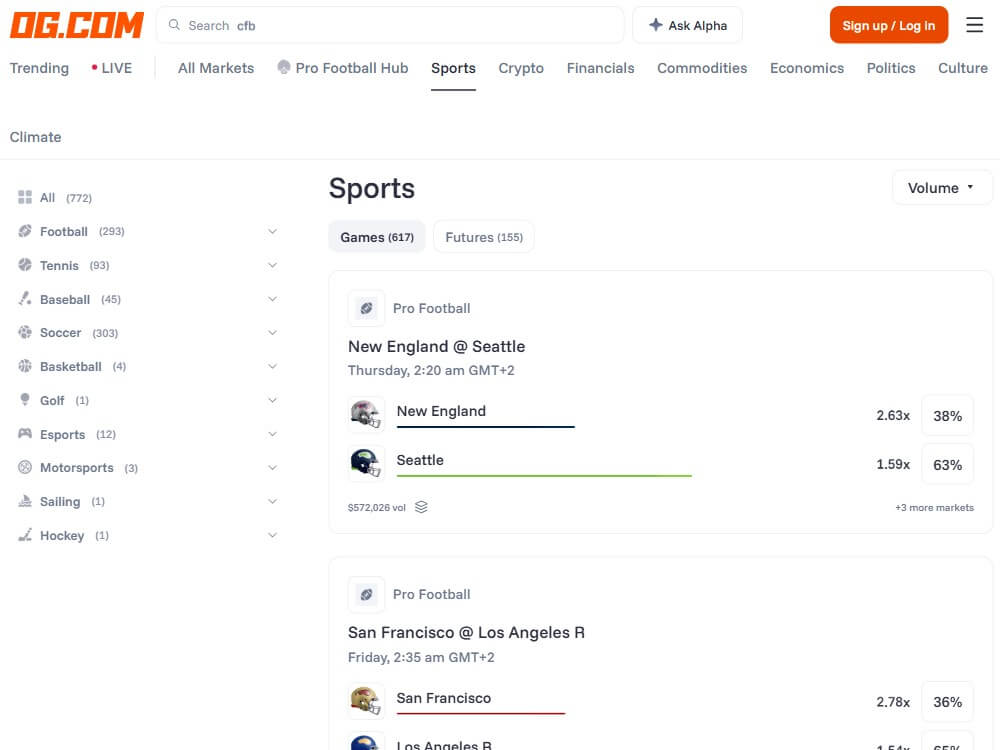Viewport: 1000px width, 750px height.
Task: Switch to the Futures tab
Action: 483,237
